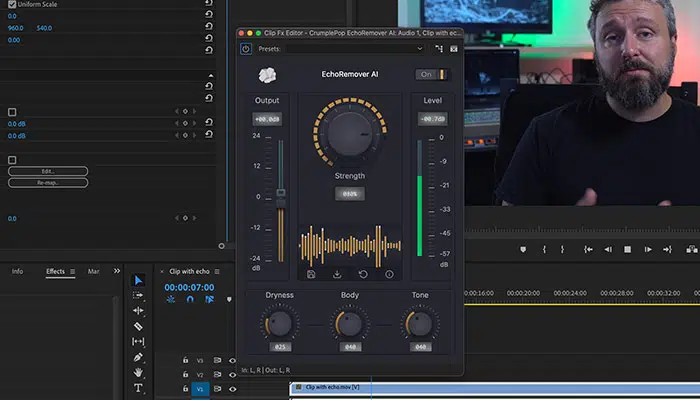Open the Clip with echo sequence menu

click(x=217, y=271)
